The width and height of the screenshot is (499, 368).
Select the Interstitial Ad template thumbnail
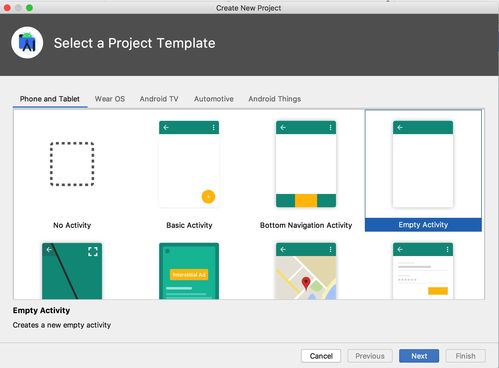pos(189,271)
